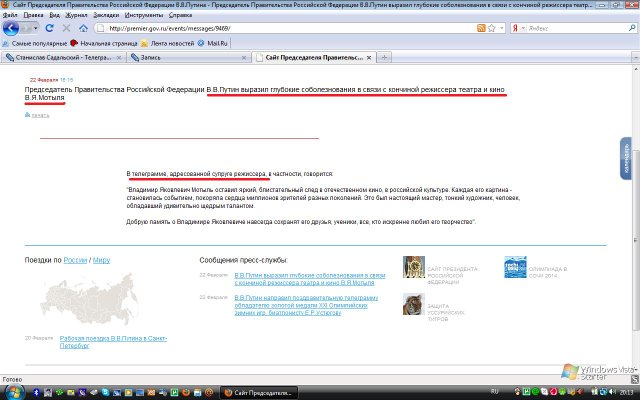640x400 pixels.
Task: Click the browser Back arrow button
Action: point(10,28)
